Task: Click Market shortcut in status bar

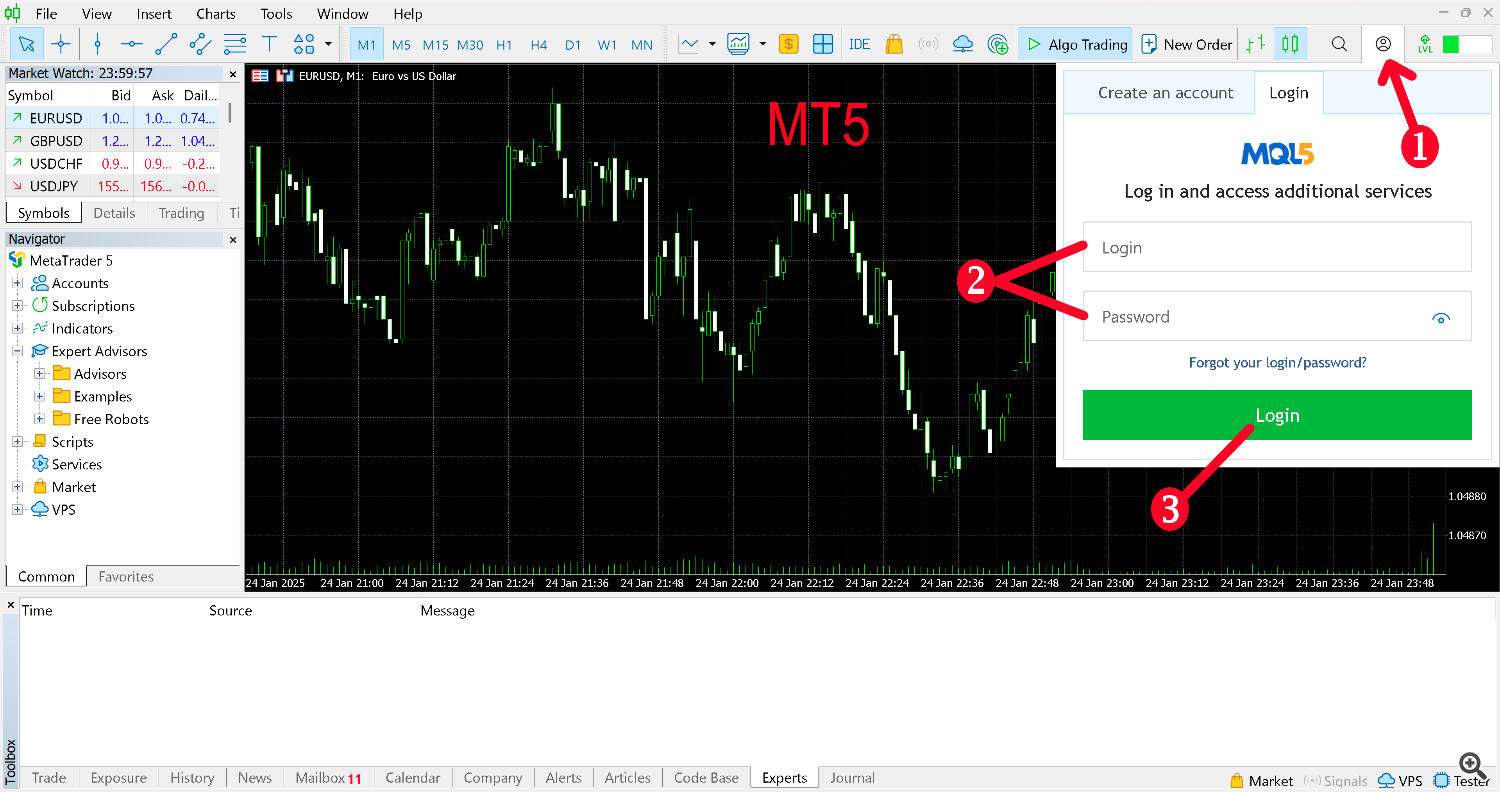Action: pos(1262,781)
